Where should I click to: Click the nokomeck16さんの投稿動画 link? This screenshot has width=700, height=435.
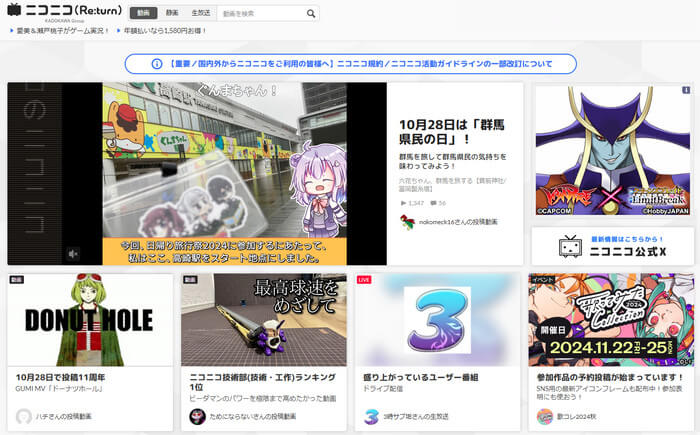point(458,222)
